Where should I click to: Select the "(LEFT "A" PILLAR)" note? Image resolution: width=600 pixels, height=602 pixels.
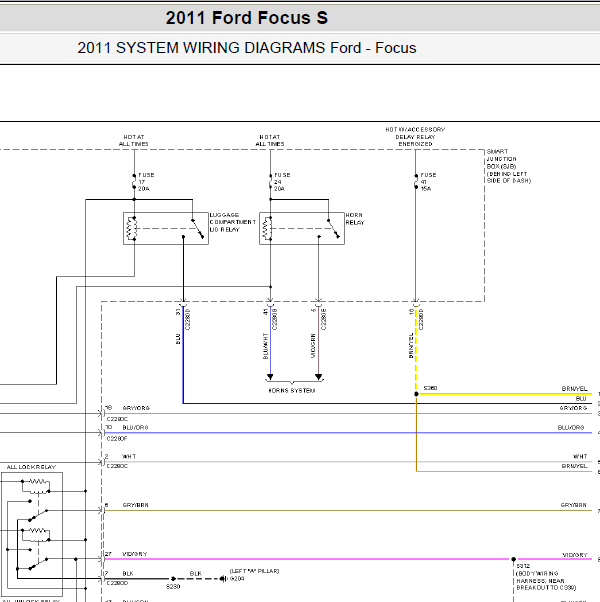click(x=255, y=571)
